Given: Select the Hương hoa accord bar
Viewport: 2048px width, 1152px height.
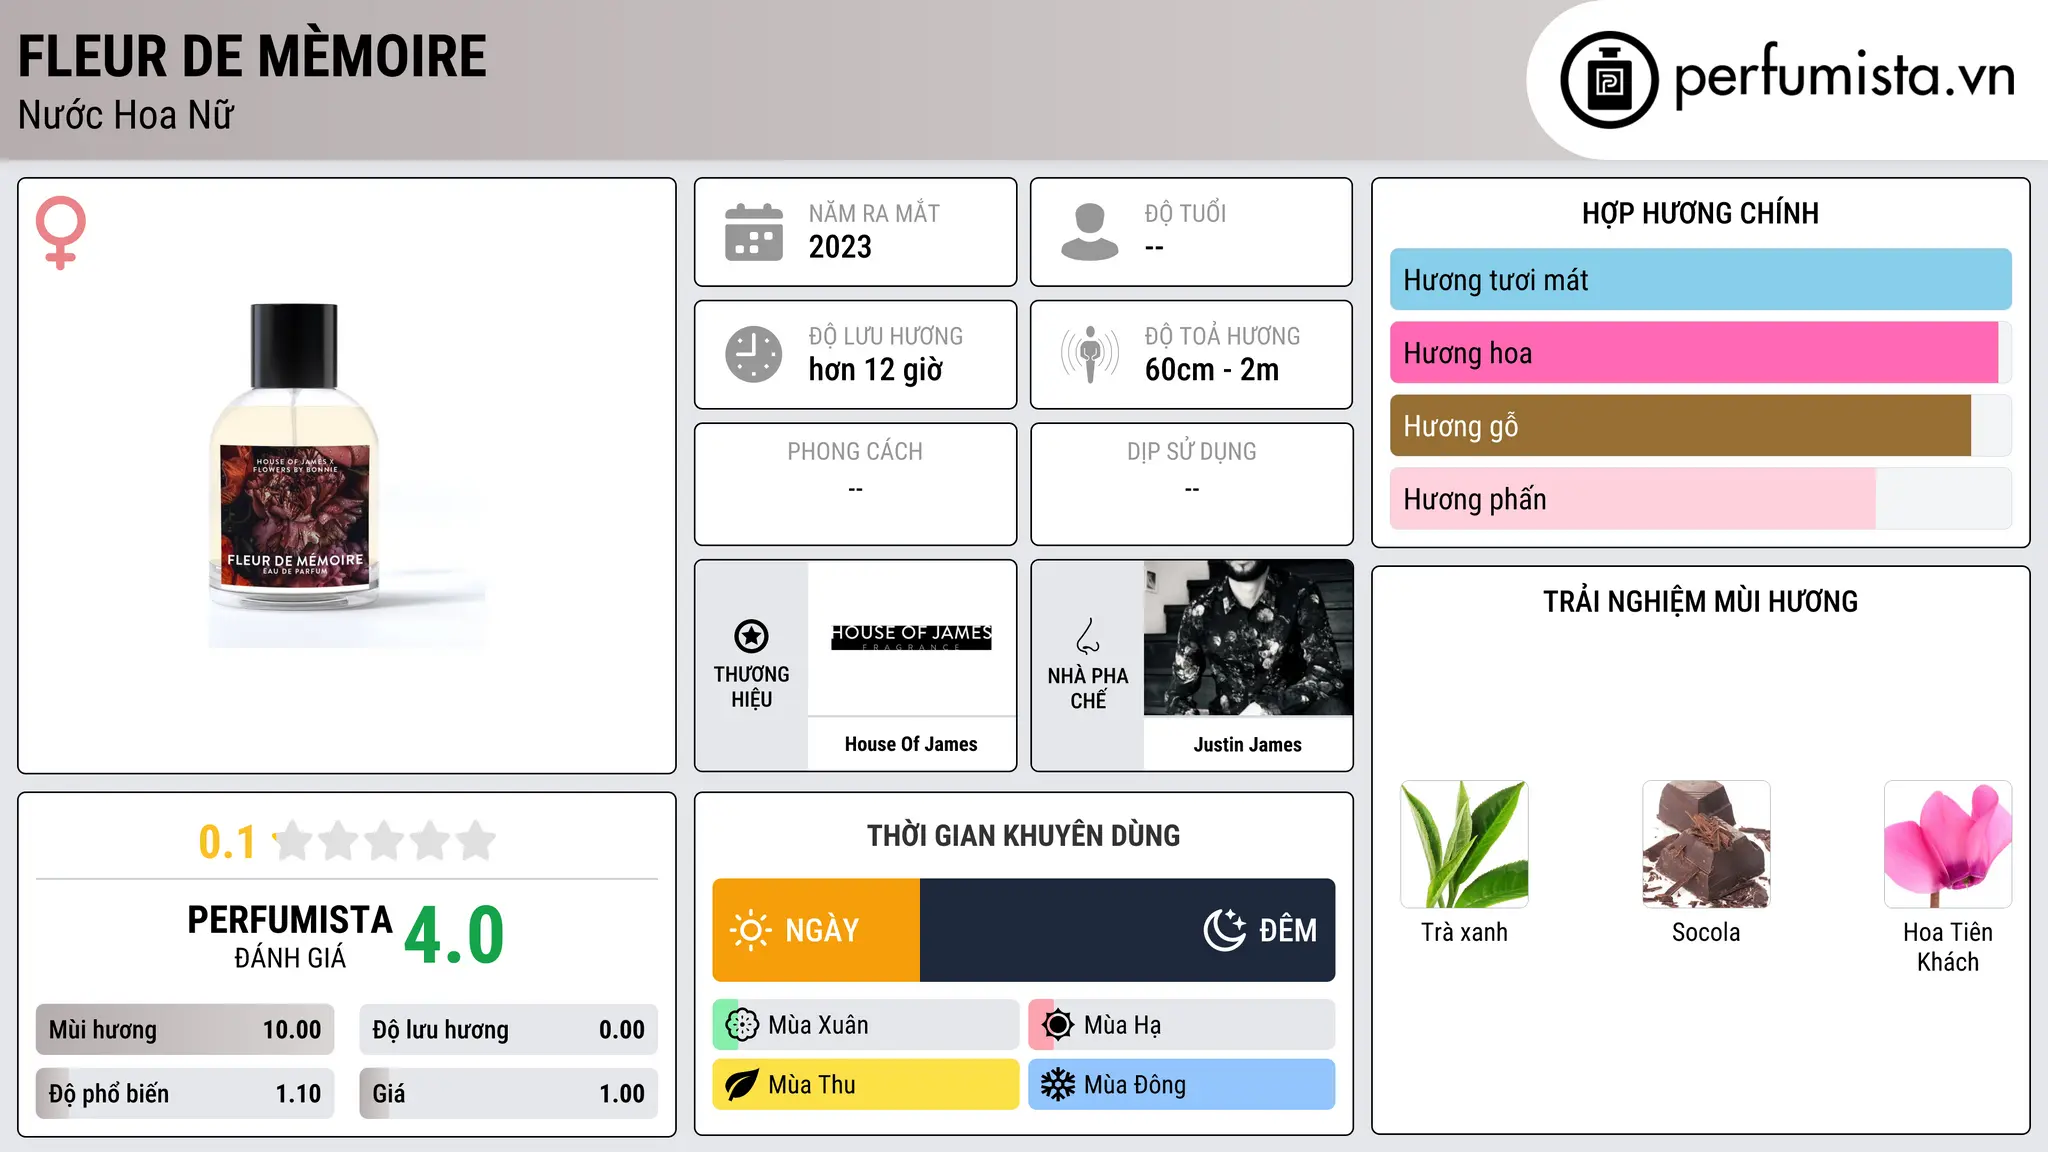Looking at the screenshot, I should pyautogui.click(x=1700, y=353).
